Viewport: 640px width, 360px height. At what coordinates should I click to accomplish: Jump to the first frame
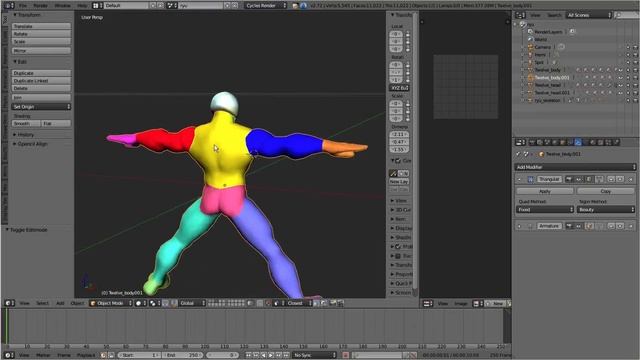[248, 355]
